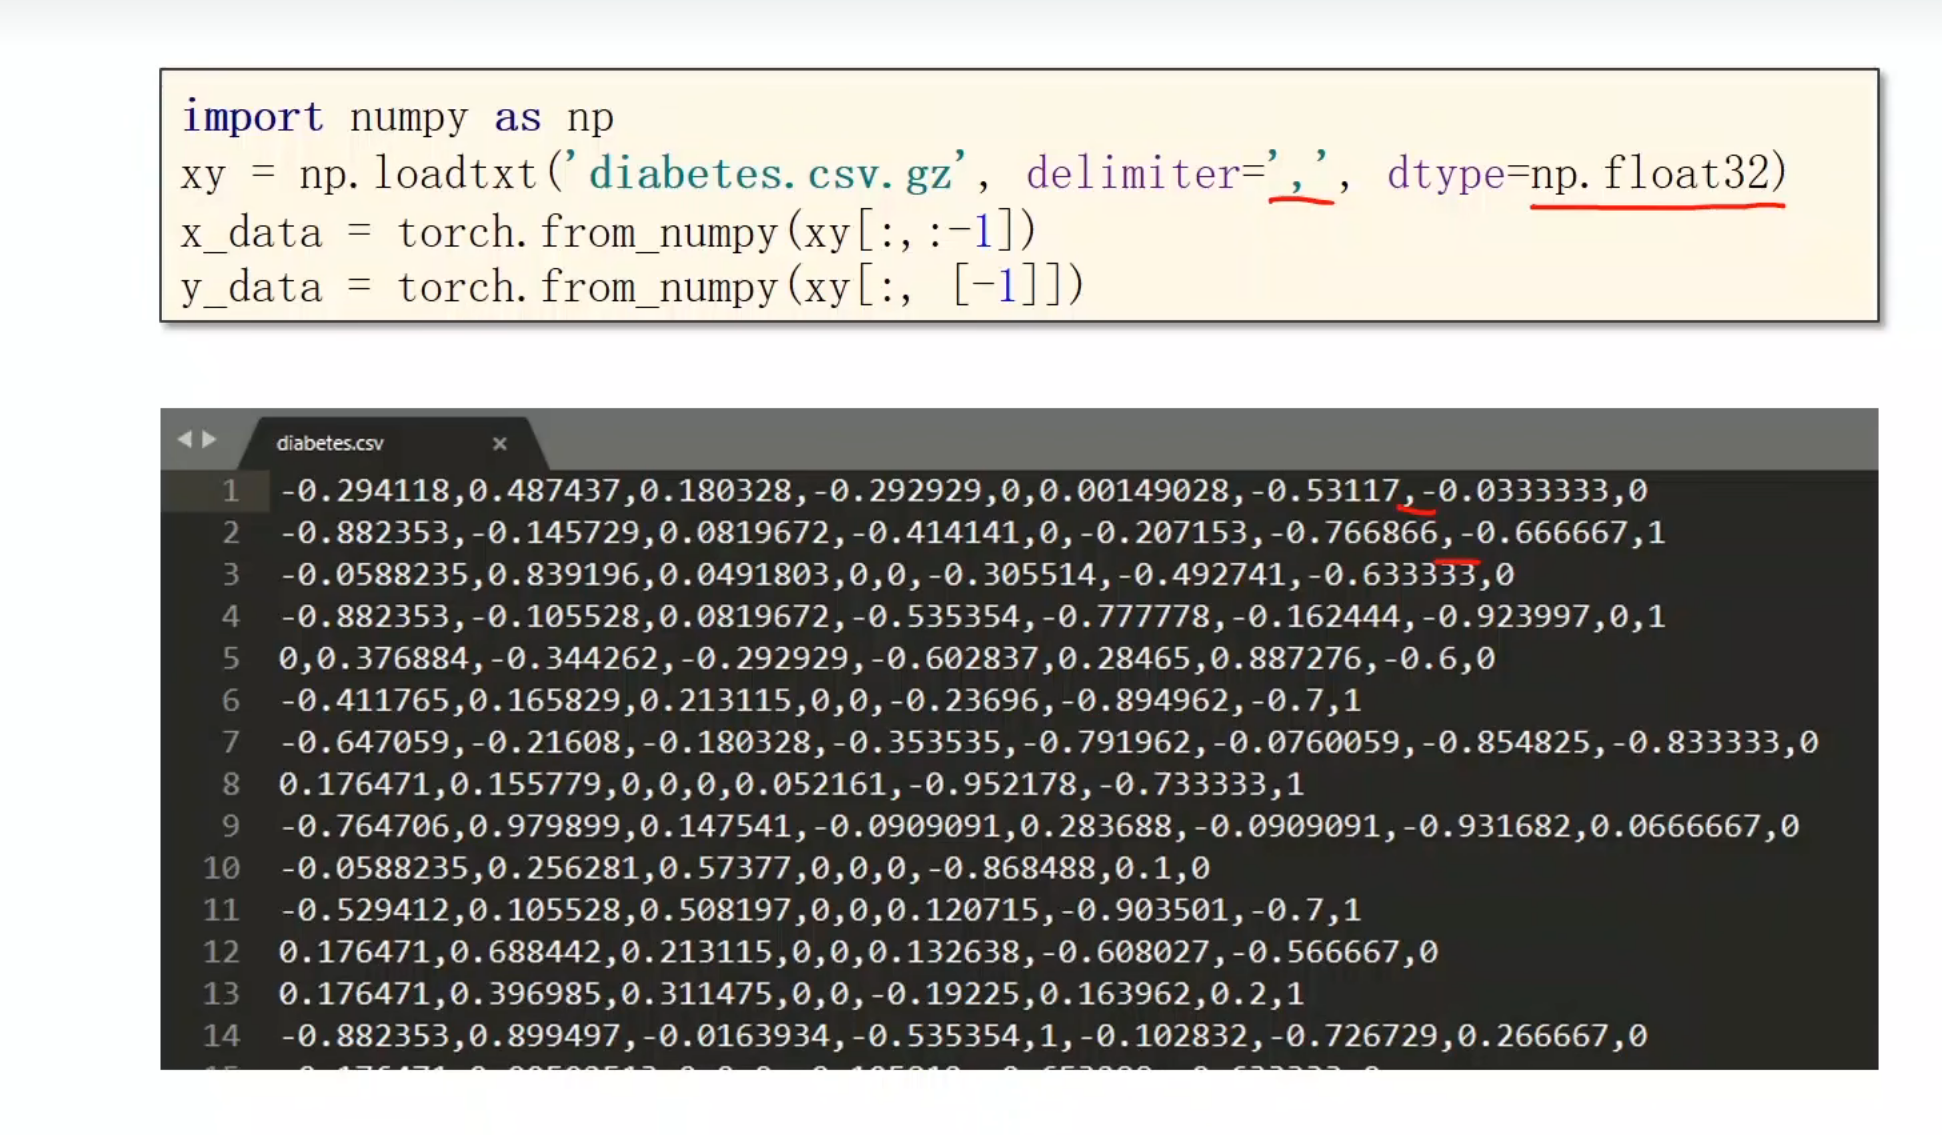Click line number 14 in gutter
The height and width of the screenshot is (1135, 1942).
click(222, 1035)
